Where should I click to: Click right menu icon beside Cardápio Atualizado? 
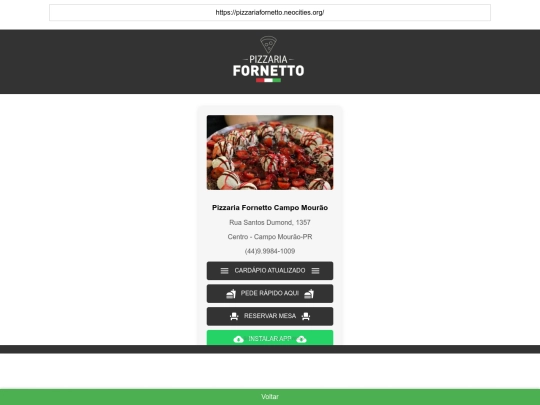[x=315, y=271]
